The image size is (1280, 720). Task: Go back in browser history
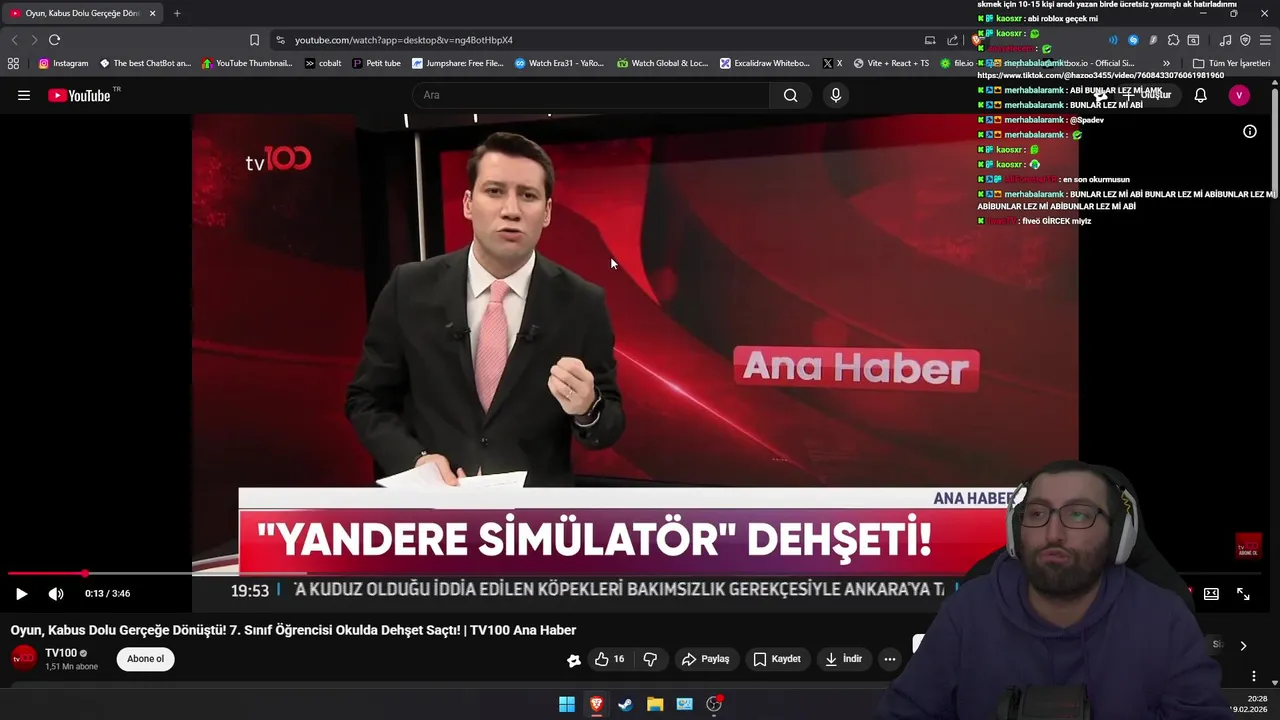click(x=14, y=40)
